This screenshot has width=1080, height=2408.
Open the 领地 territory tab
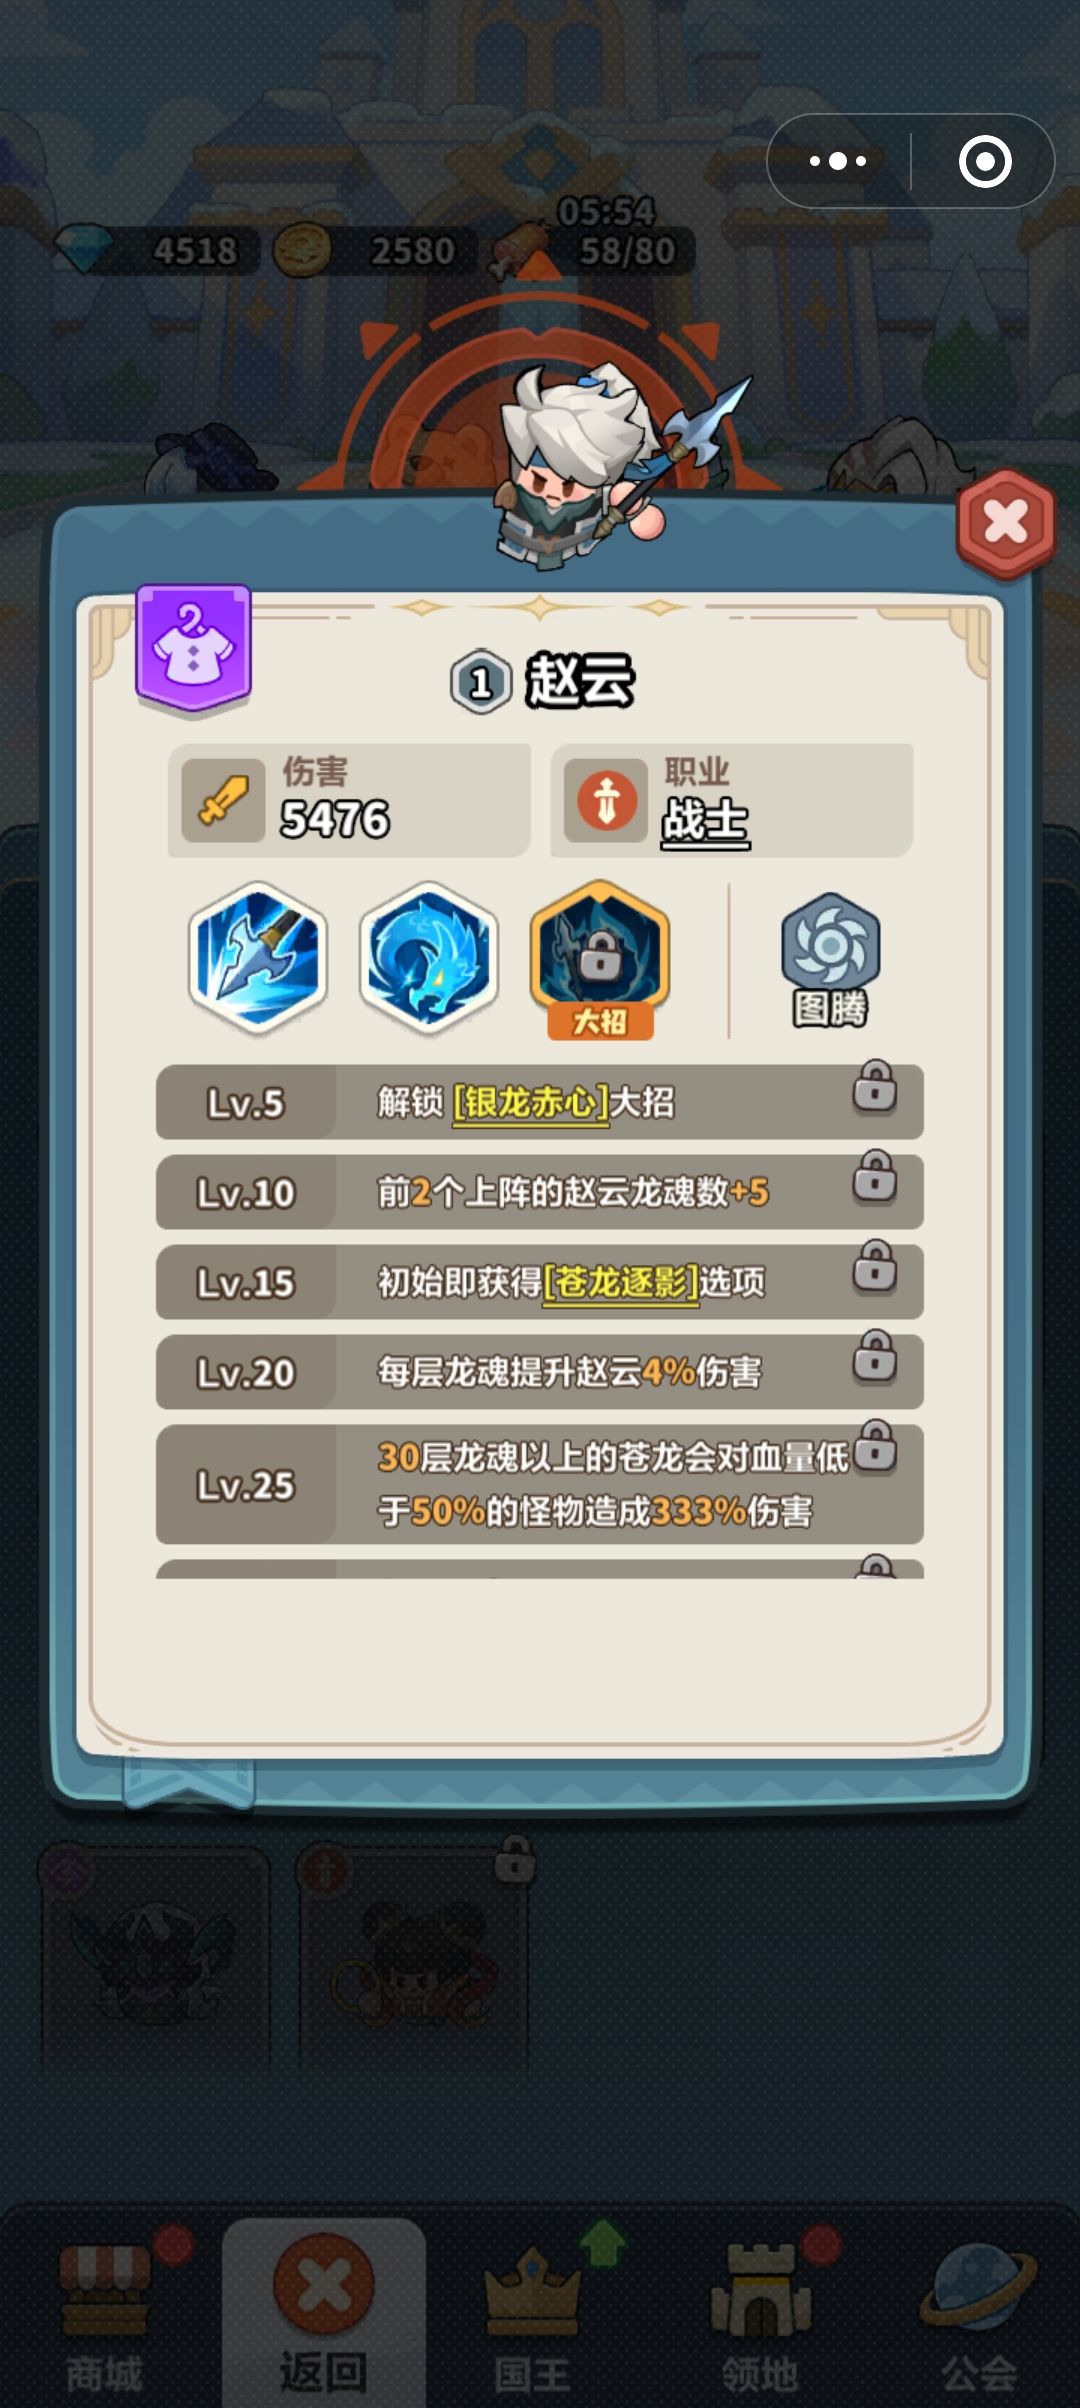point(760,2318)
